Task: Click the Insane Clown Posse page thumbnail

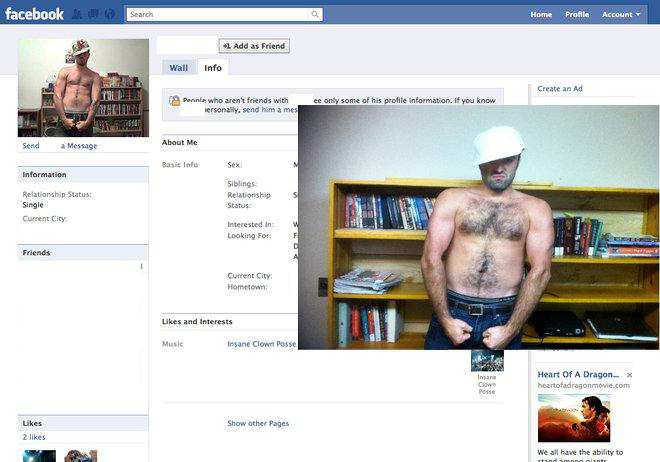Action: coord(487,361)
